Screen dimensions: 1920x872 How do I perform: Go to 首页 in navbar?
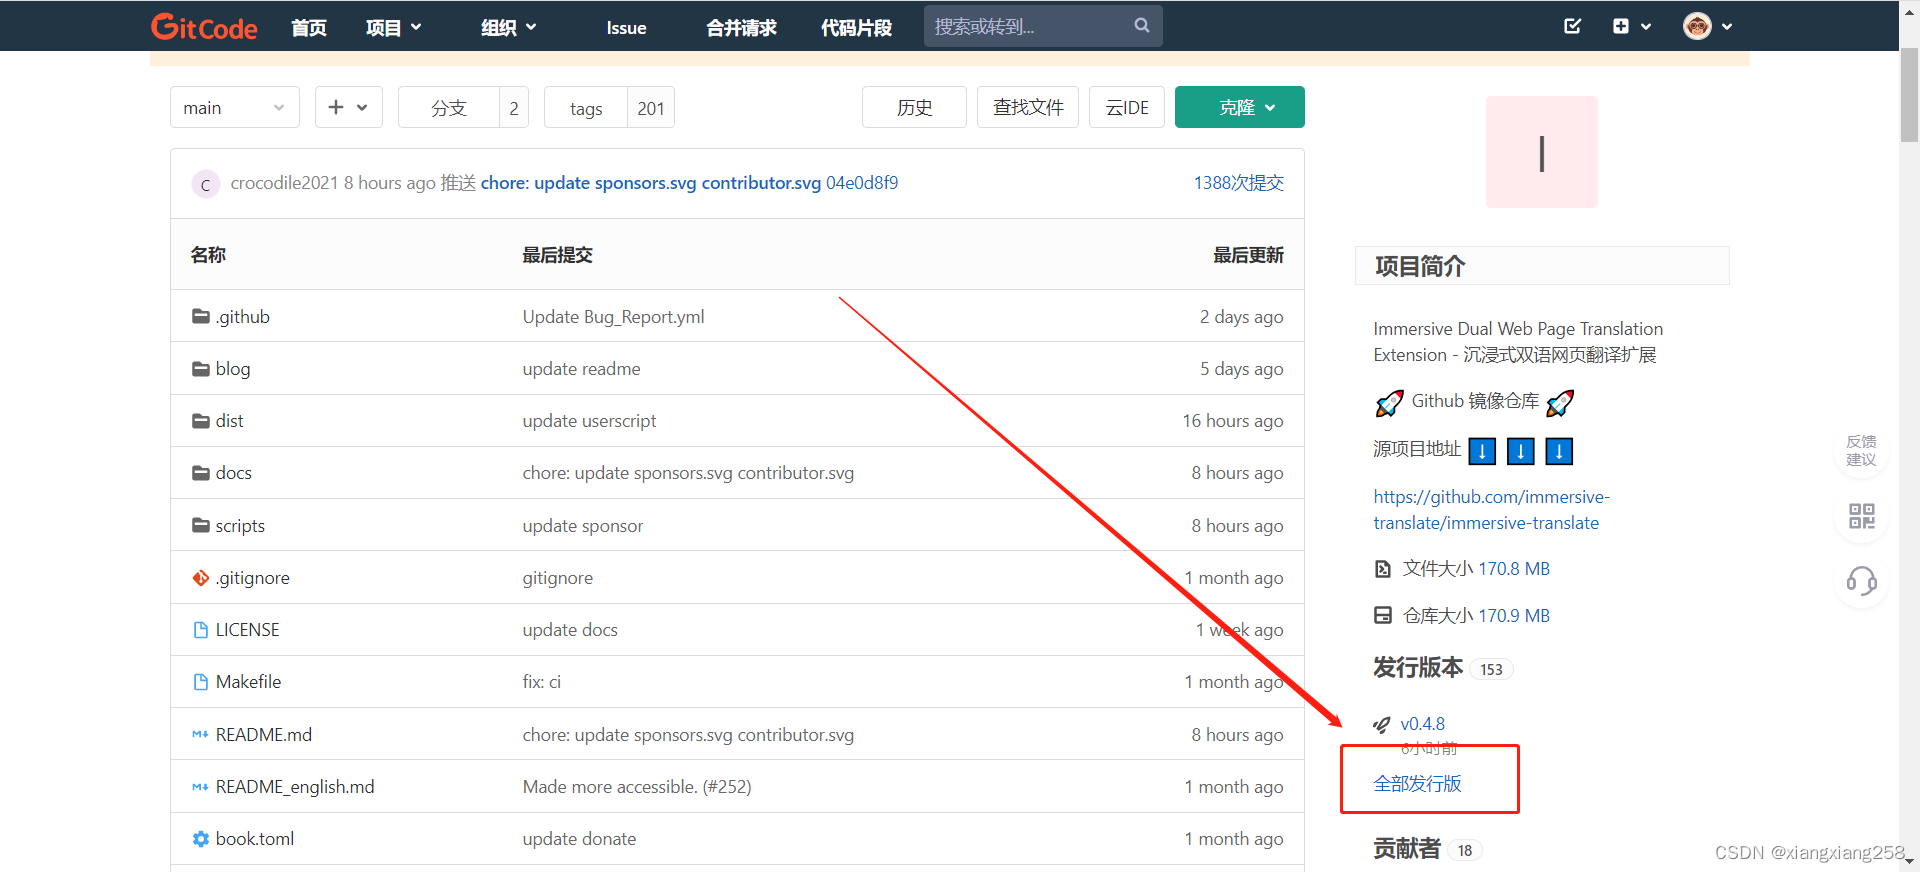click(x=309, y=27)
